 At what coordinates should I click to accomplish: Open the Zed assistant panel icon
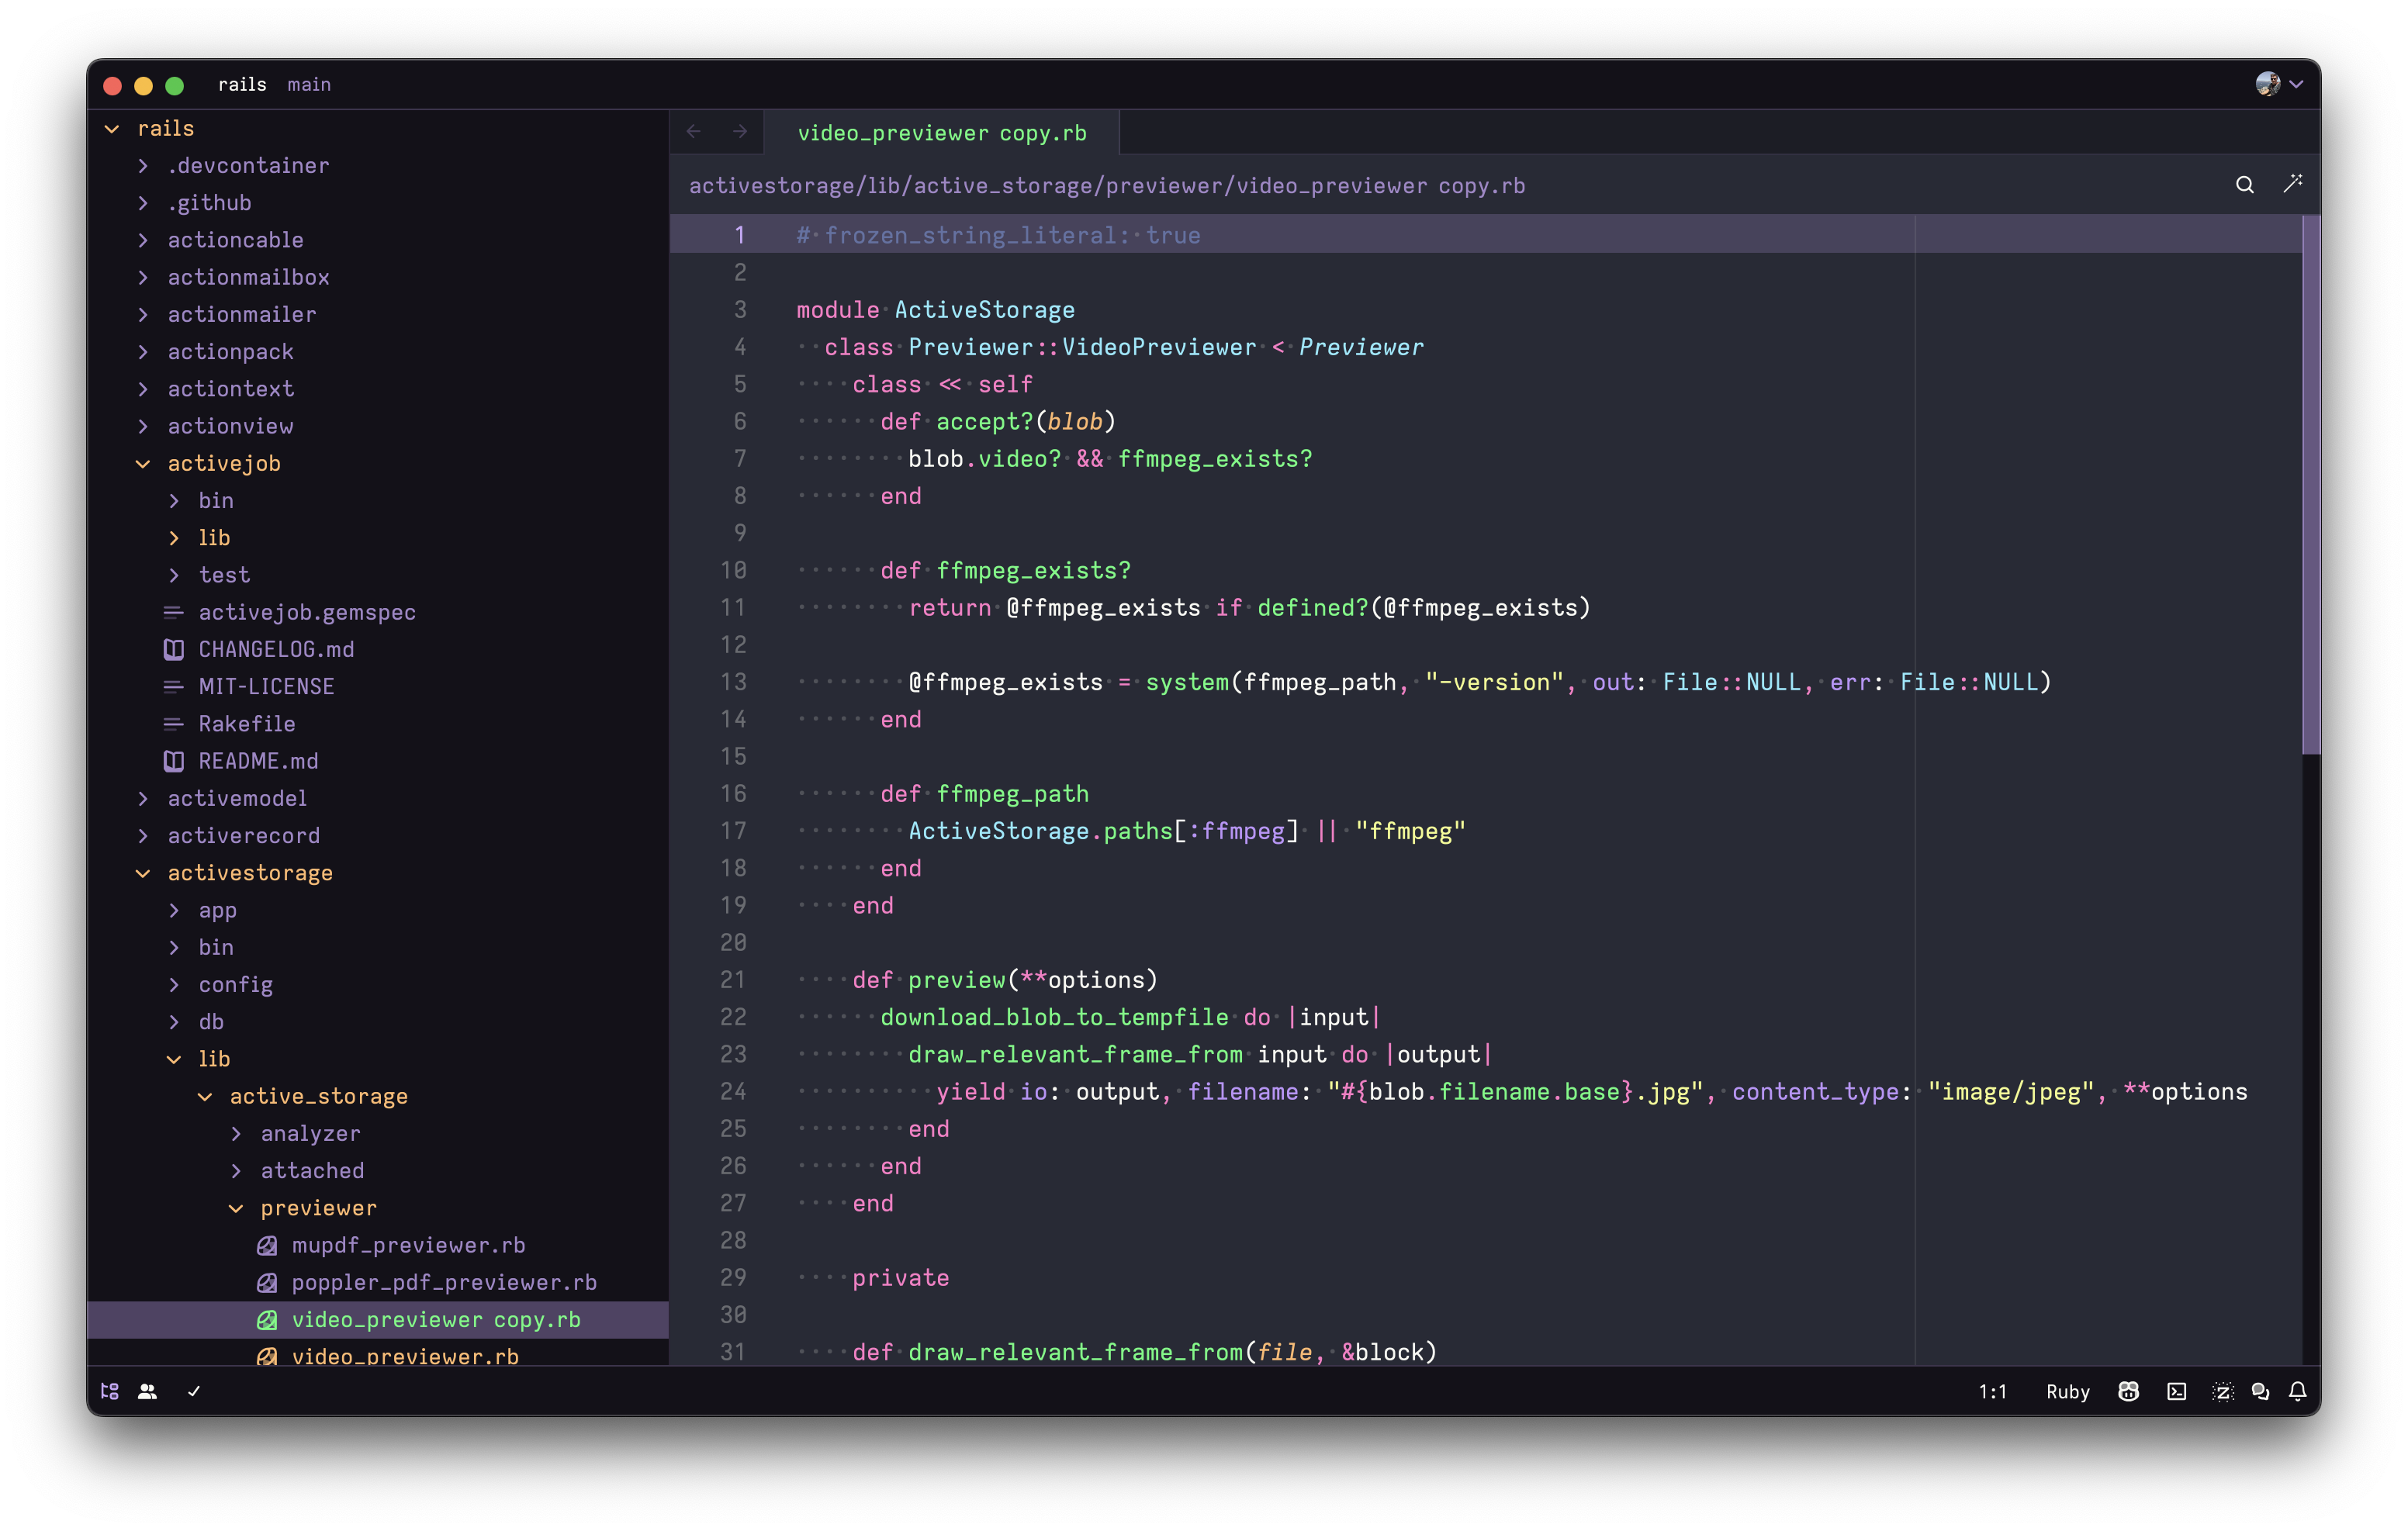tap(2222, 1391)
